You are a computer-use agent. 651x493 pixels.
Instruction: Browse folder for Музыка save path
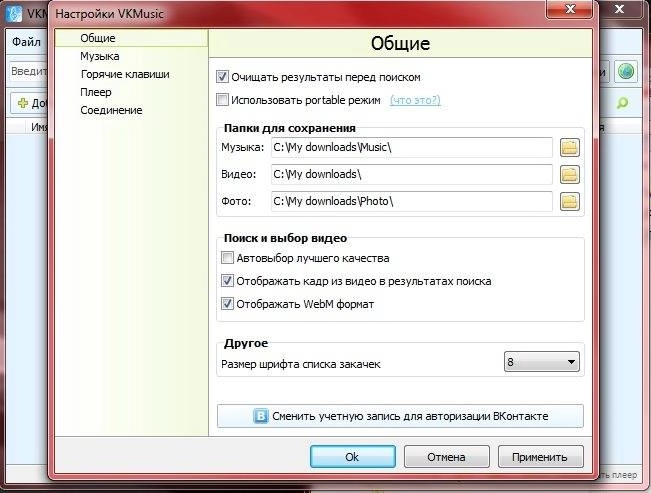[570, 147]
